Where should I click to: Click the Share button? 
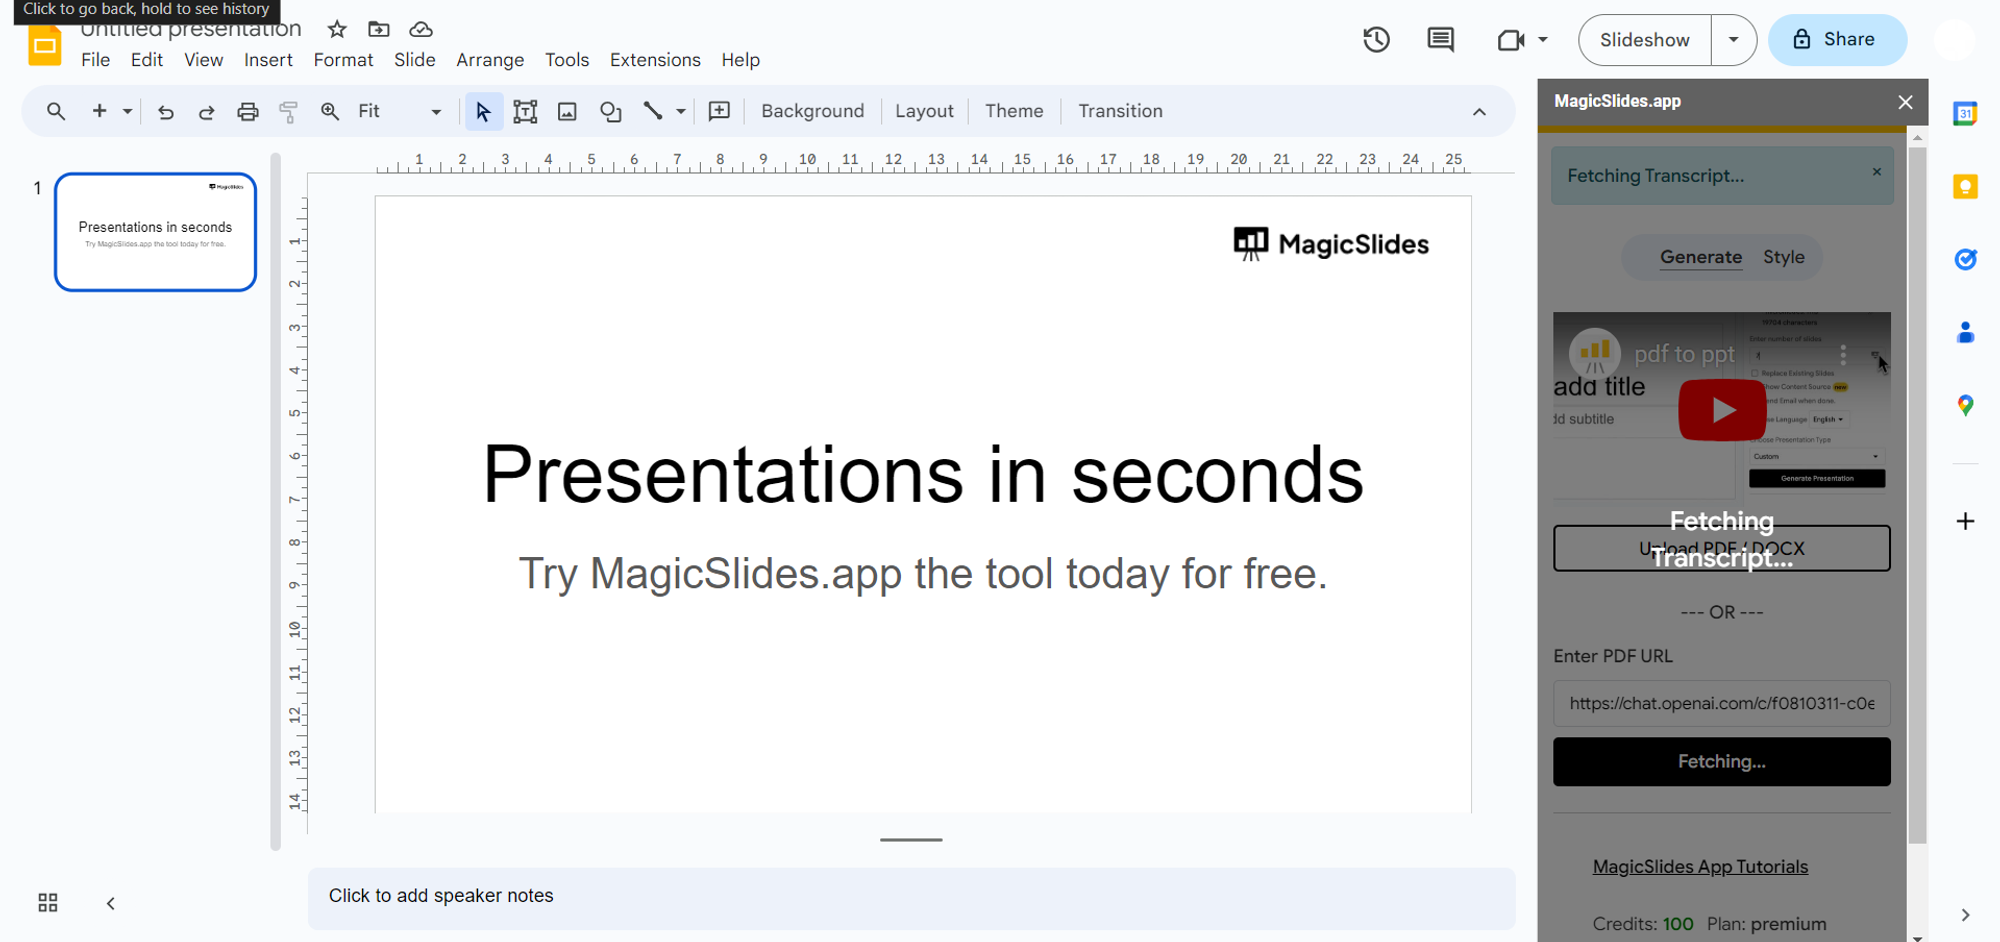tap(1837, 40)
